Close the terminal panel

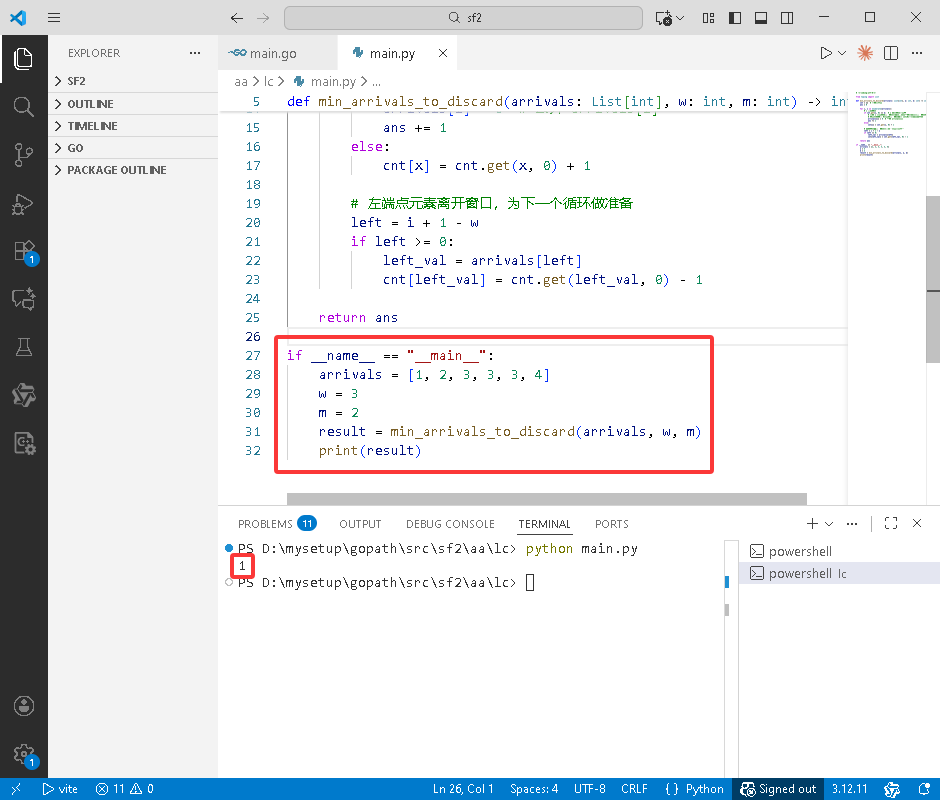[x=917, y=524]
